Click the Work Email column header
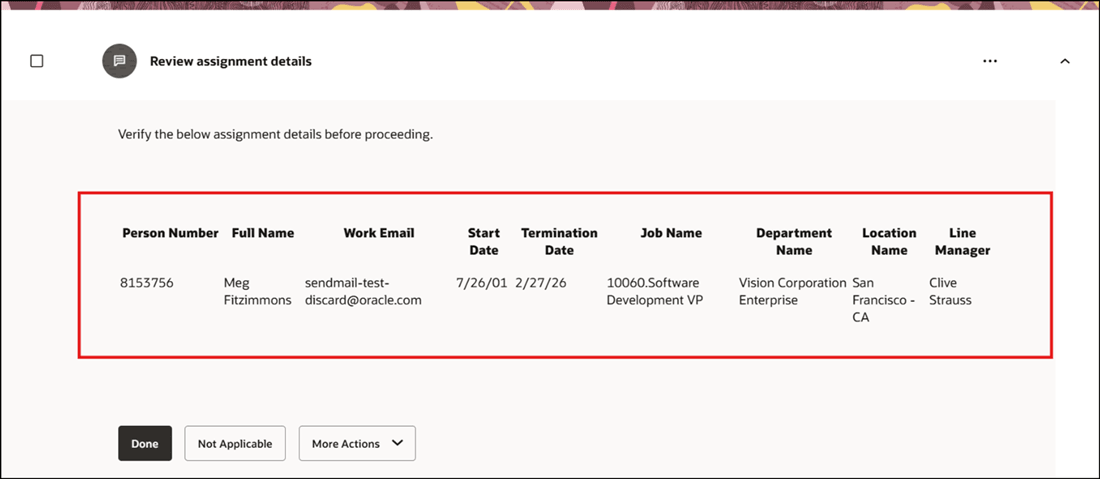Viewport: 1100px width, 479px height. 379,233
